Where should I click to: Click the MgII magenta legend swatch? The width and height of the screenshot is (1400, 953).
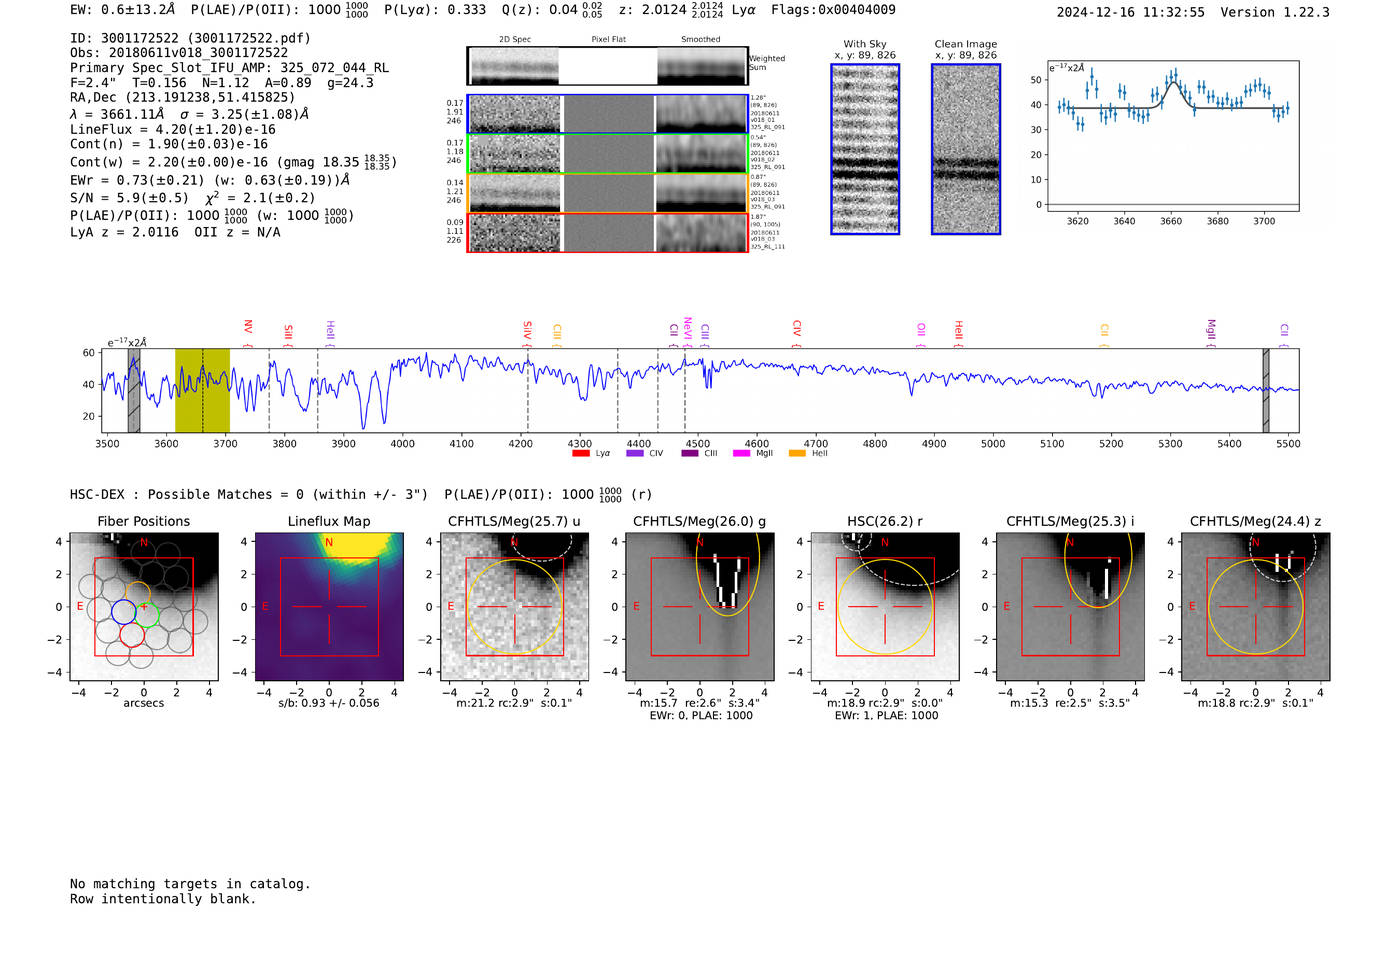[741, 454]
